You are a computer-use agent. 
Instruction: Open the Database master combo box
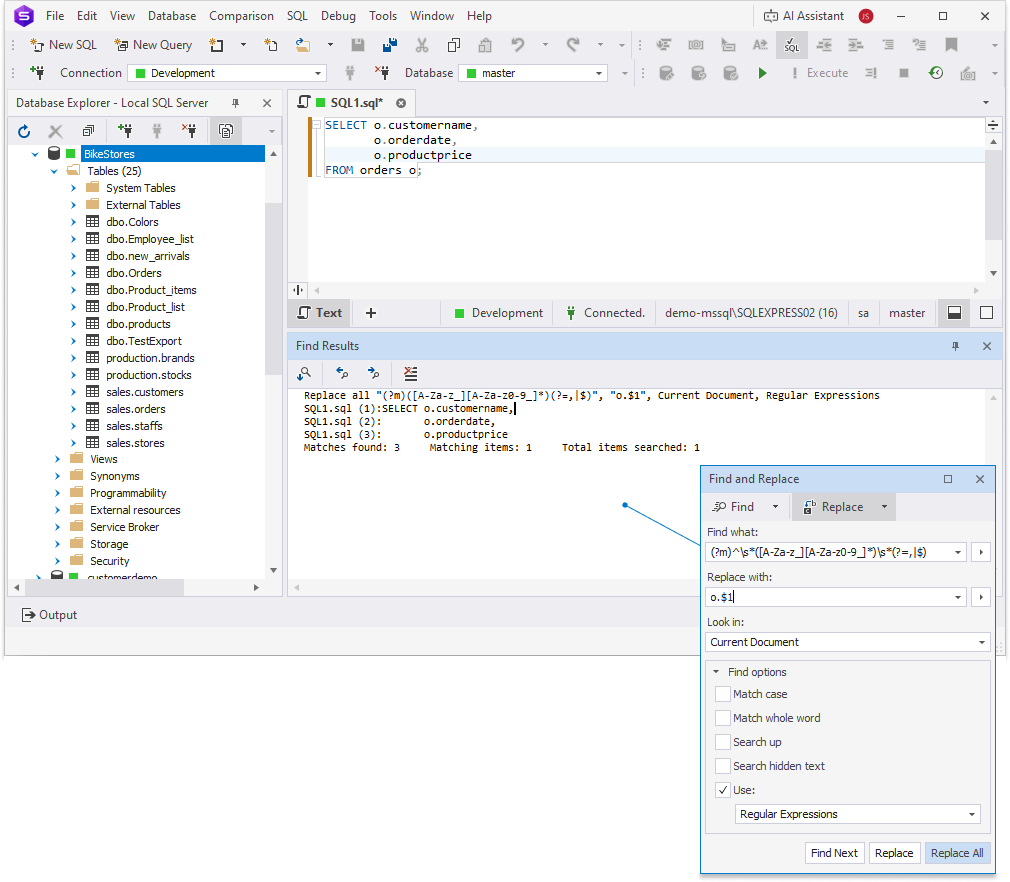pyautogui.click(x=599, y=72)
